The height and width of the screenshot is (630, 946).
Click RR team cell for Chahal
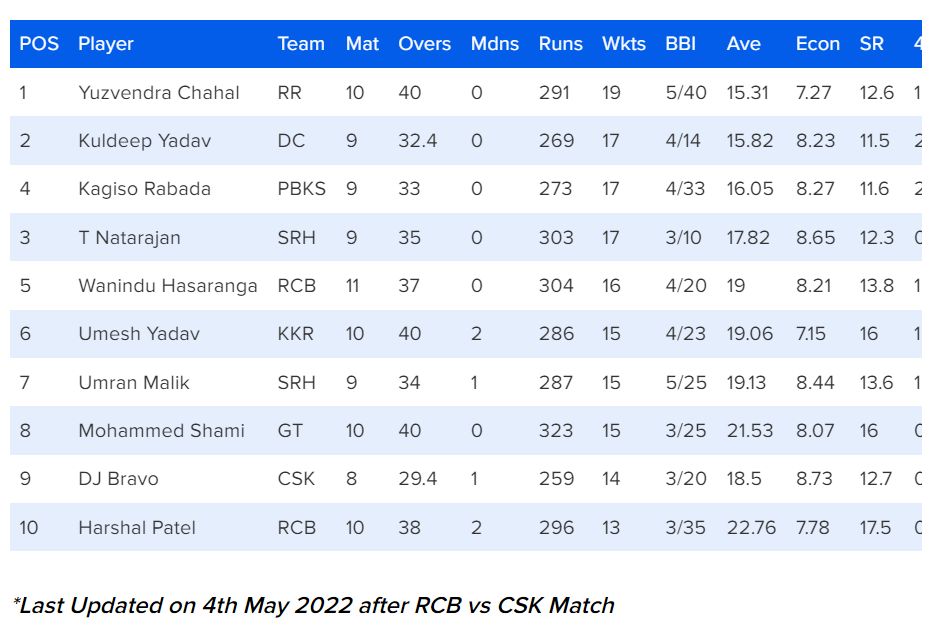[x=289, y=93]
